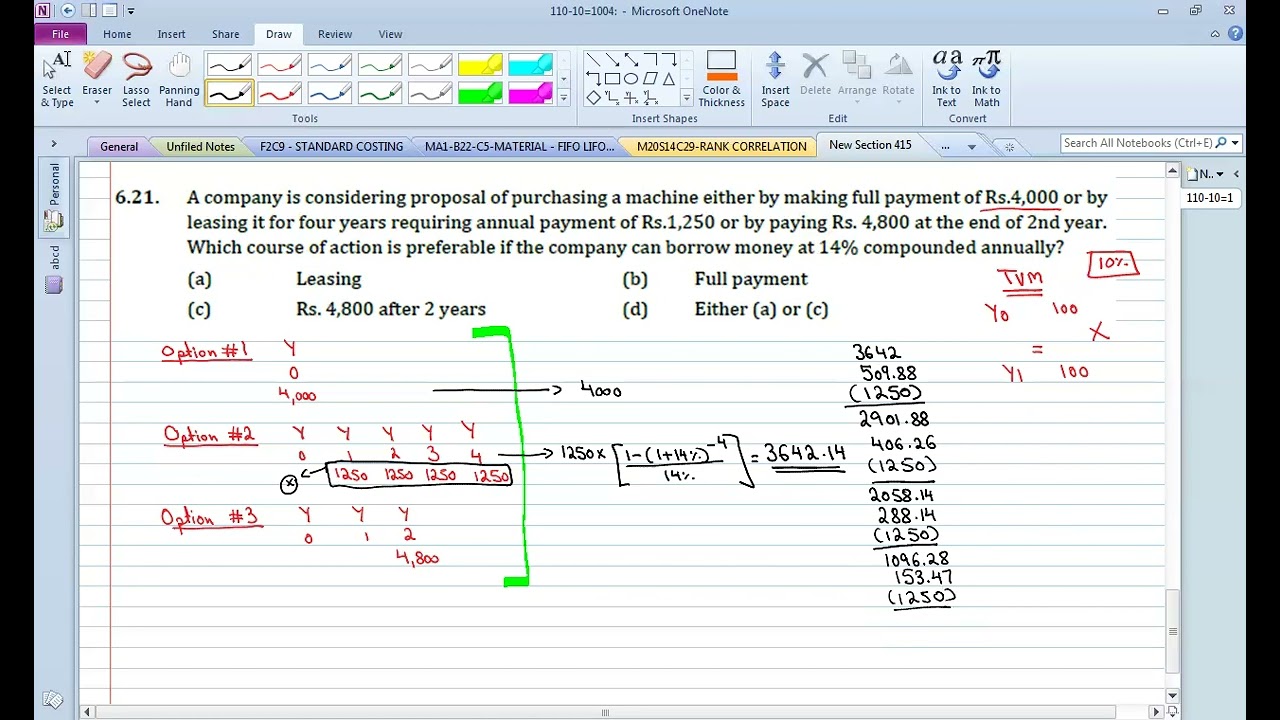
Task: Switch to the View ribbon tab
Action: tap(390, 34)
